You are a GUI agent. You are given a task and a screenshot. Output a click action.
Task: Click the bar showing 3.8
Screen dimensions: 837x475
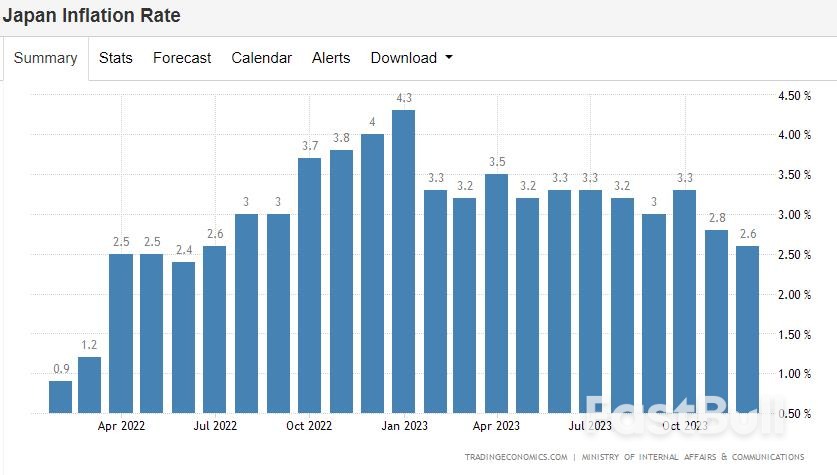[x=341, y=281]
